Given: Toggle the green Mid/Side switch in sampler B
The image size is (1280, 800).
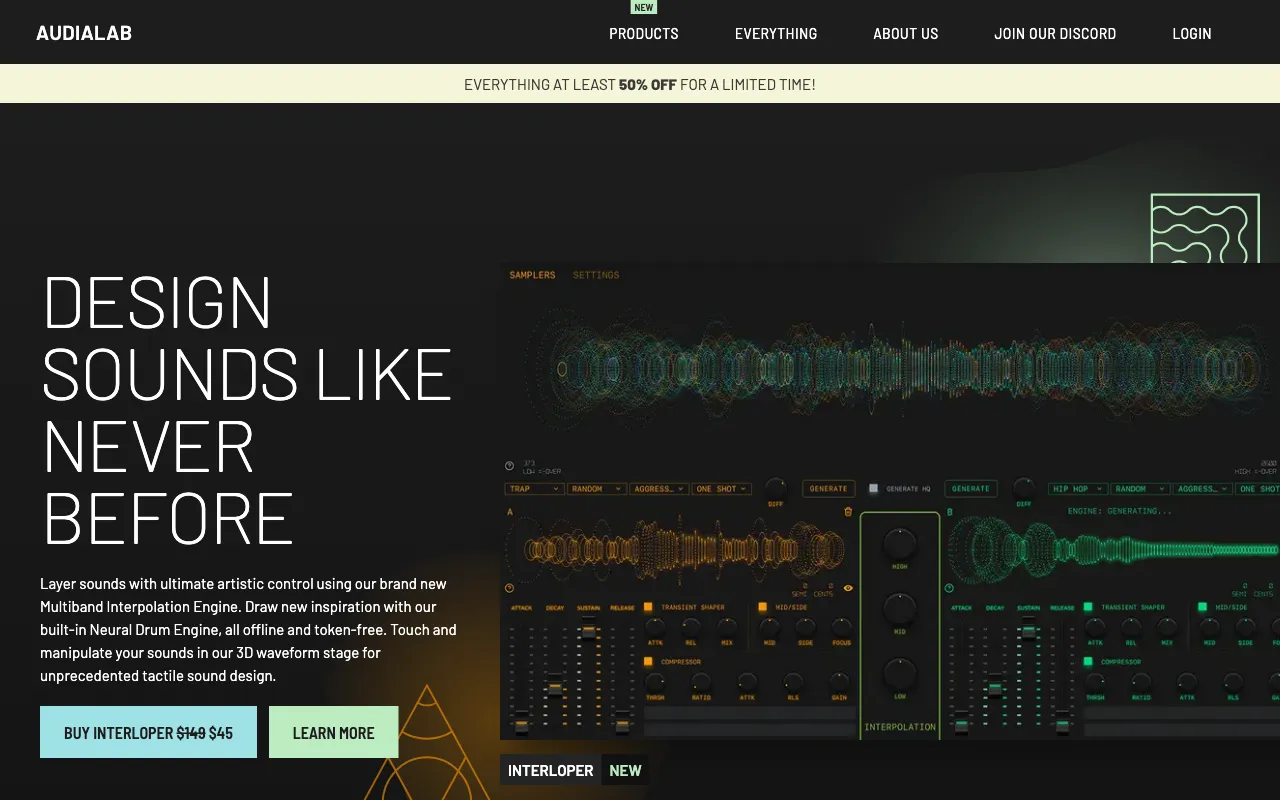Looking at the screenshot, I should (x=1202, y=607).
